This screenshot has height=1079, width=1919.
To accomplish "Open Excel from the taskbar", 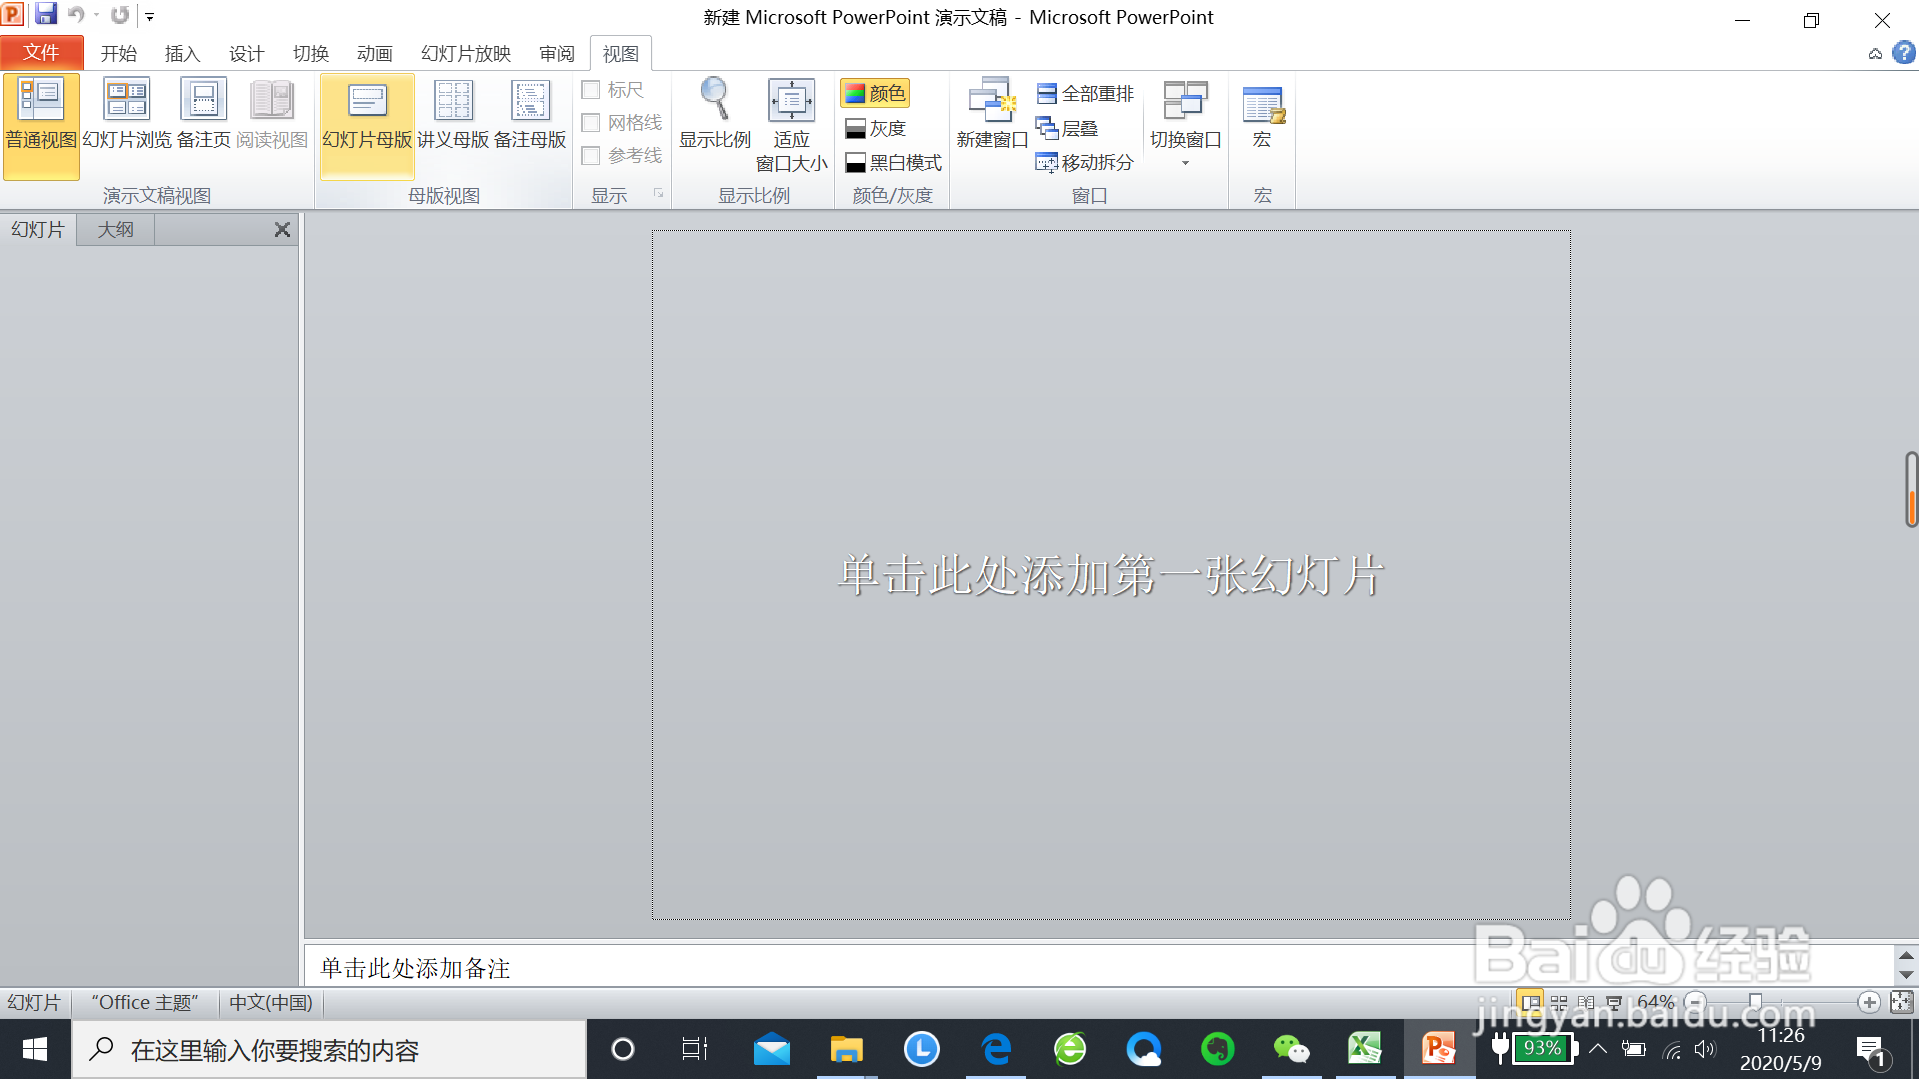I will pyautogui.click(x=1365, y=1049).
